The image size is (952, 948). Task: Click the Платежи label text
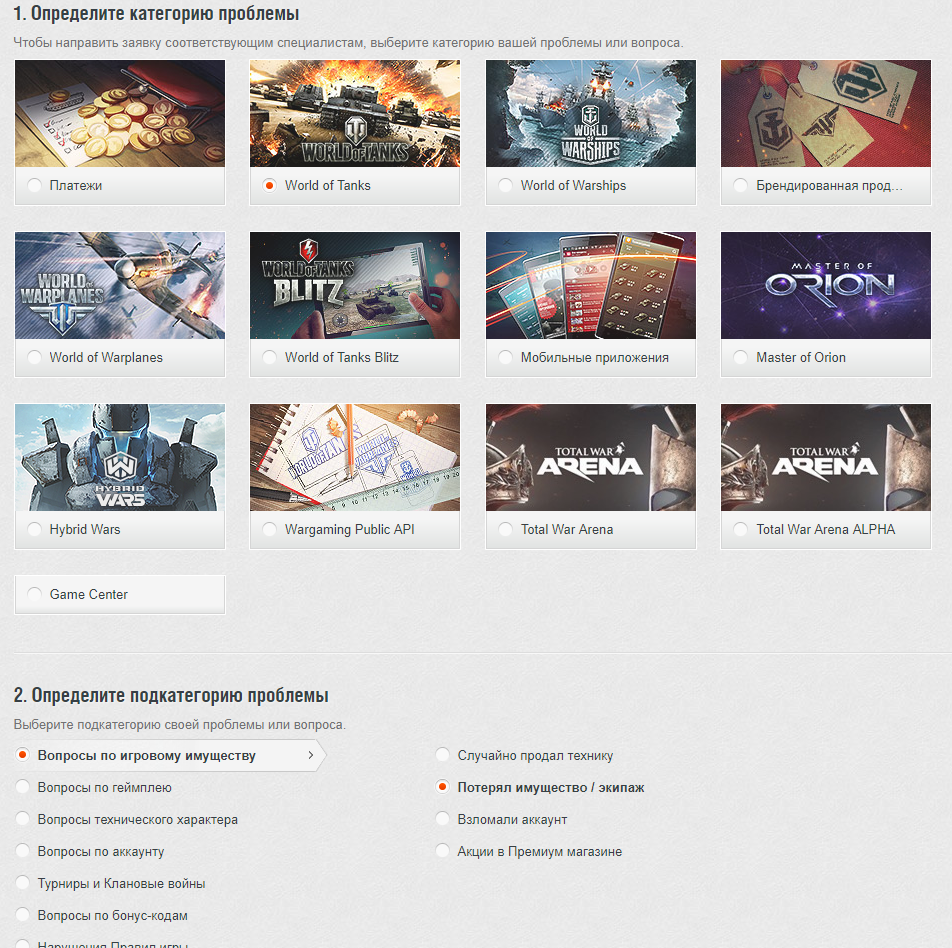pyautogui.click(x=76, y=185)
